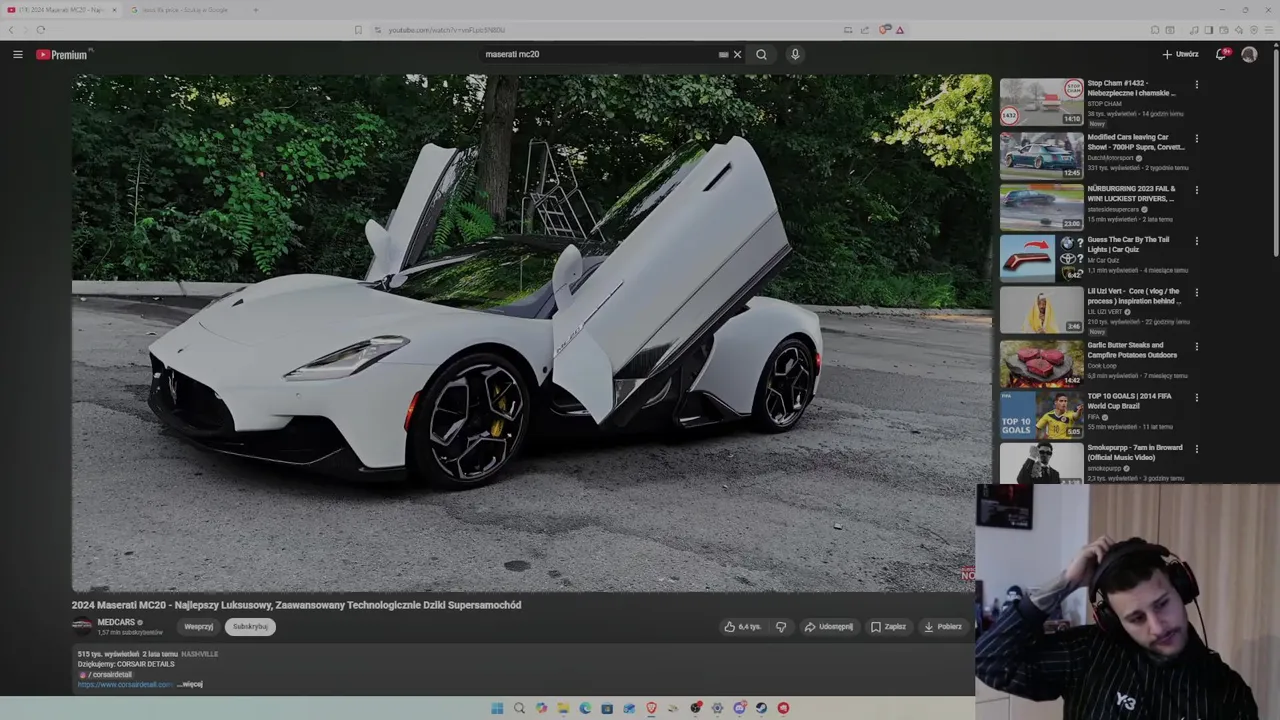The width and height of the screenshot is (1280, 720).
Task: Share the video via Udostępnij
Action: pos(829,627)
